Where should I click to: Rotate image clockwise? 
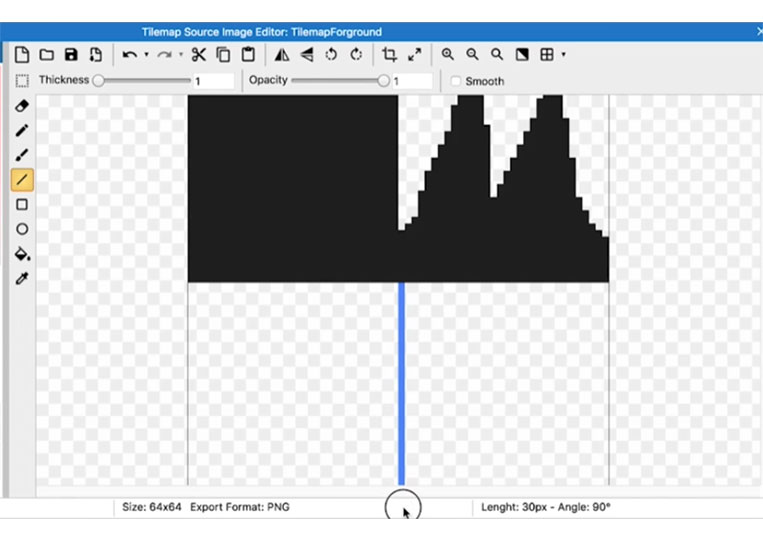356,54
